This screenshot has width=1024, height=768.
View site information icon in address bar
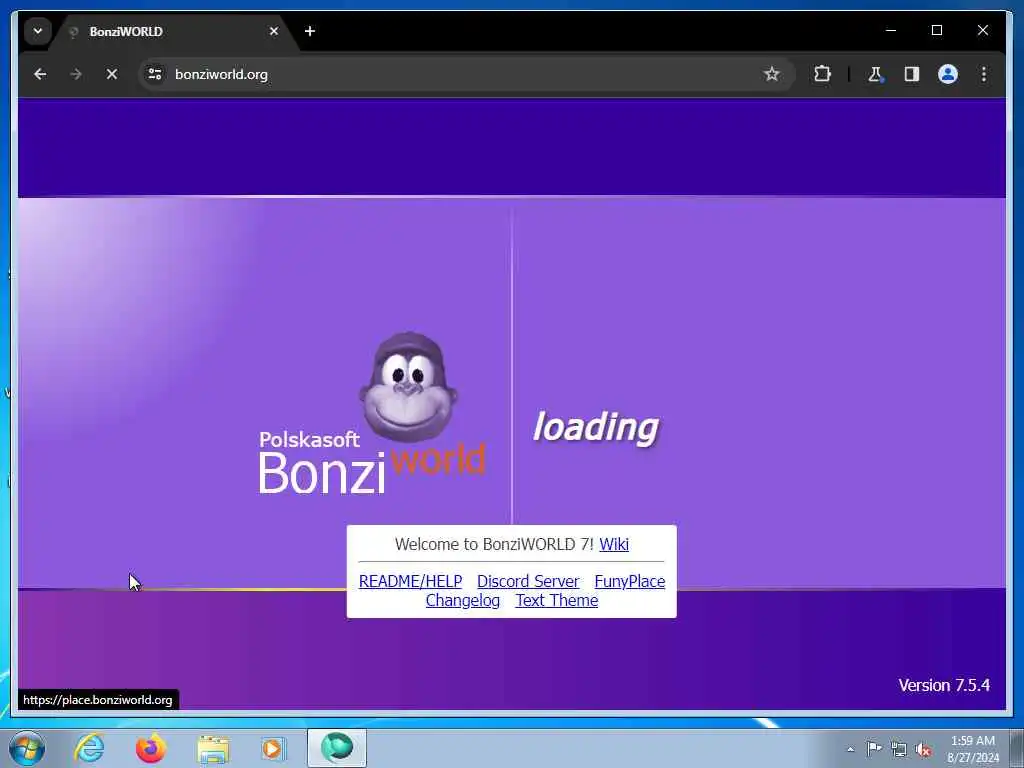155,74
